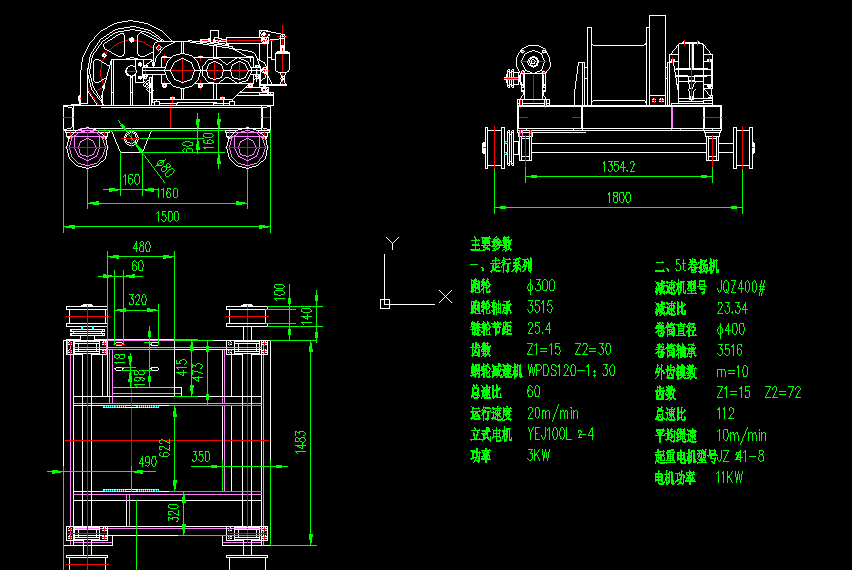Click the 运行速度 label
The width and height of the screenshot is (852, 570).
491,414
